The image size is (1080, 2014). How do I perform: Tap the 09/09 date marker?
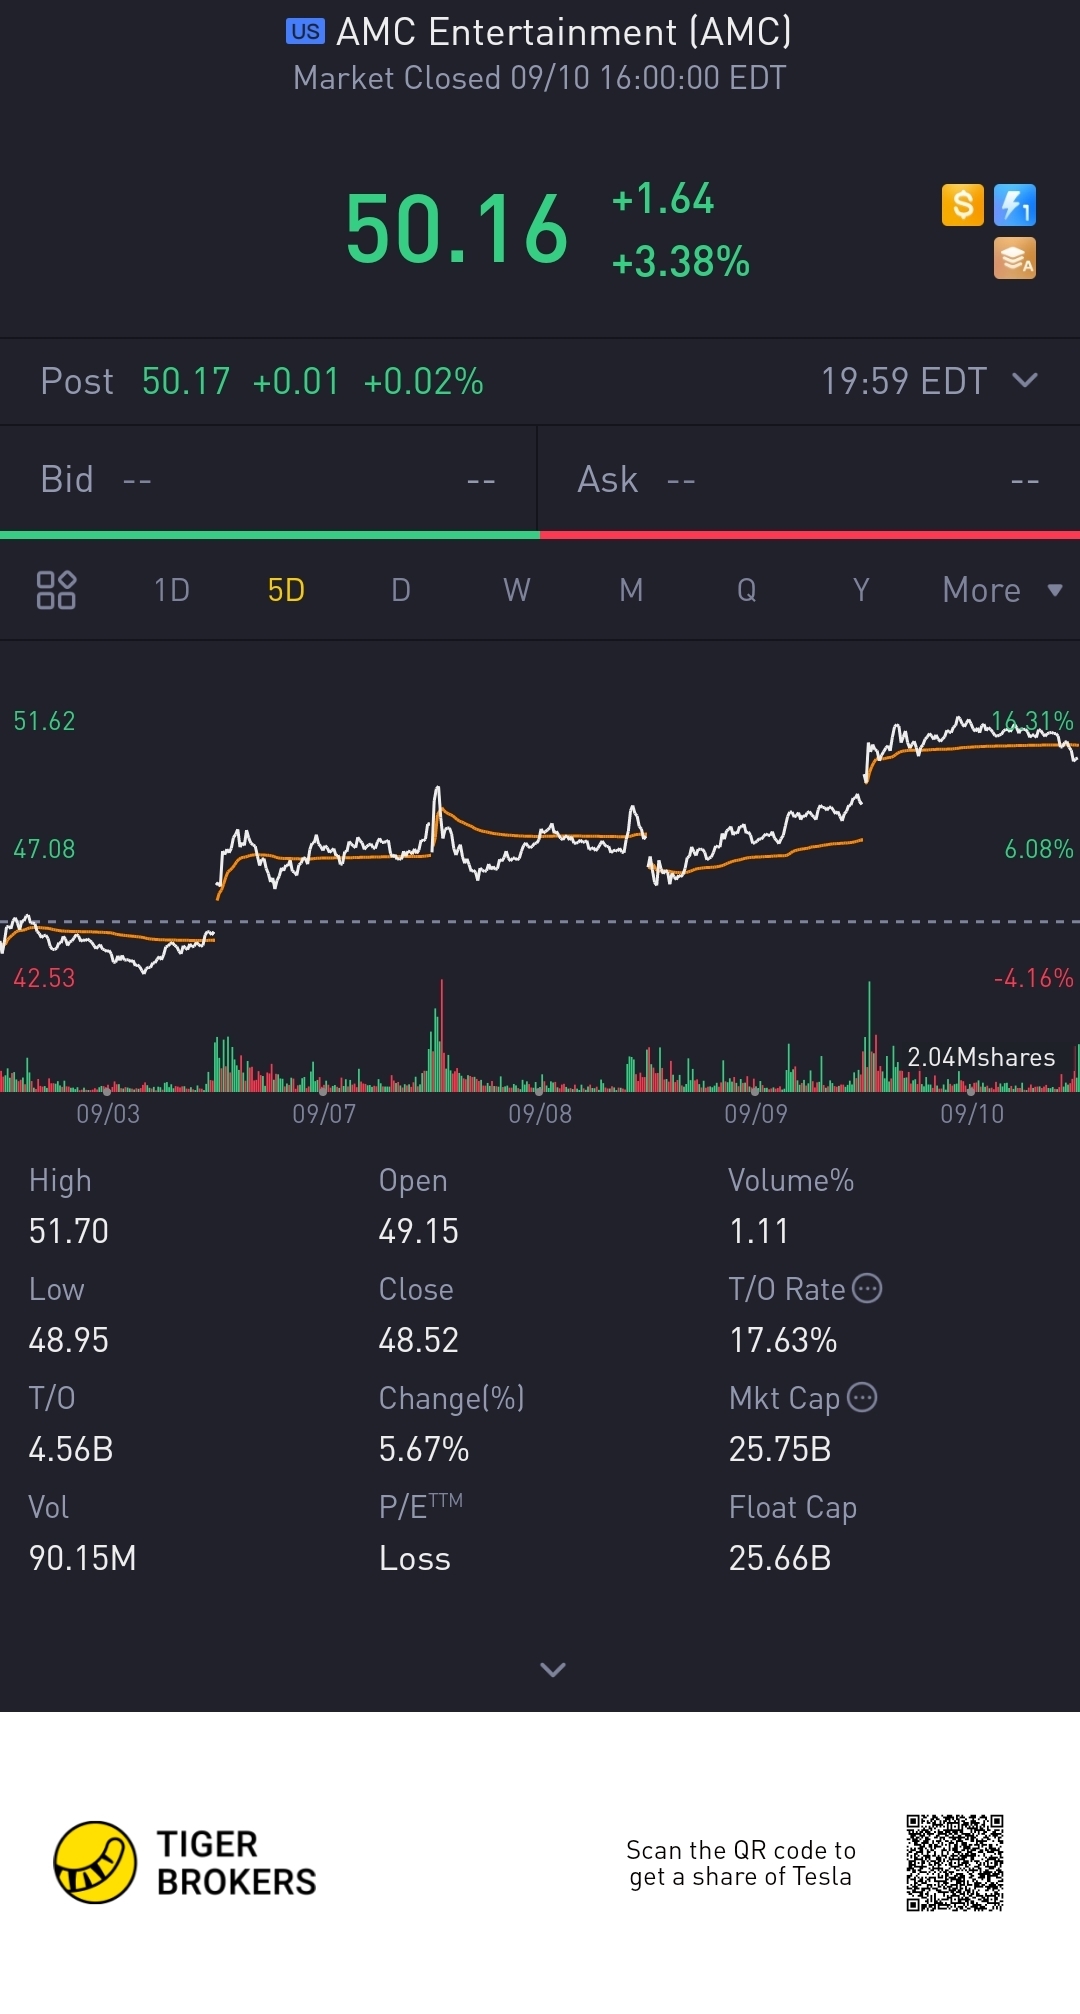click(x=756, y=1113)
